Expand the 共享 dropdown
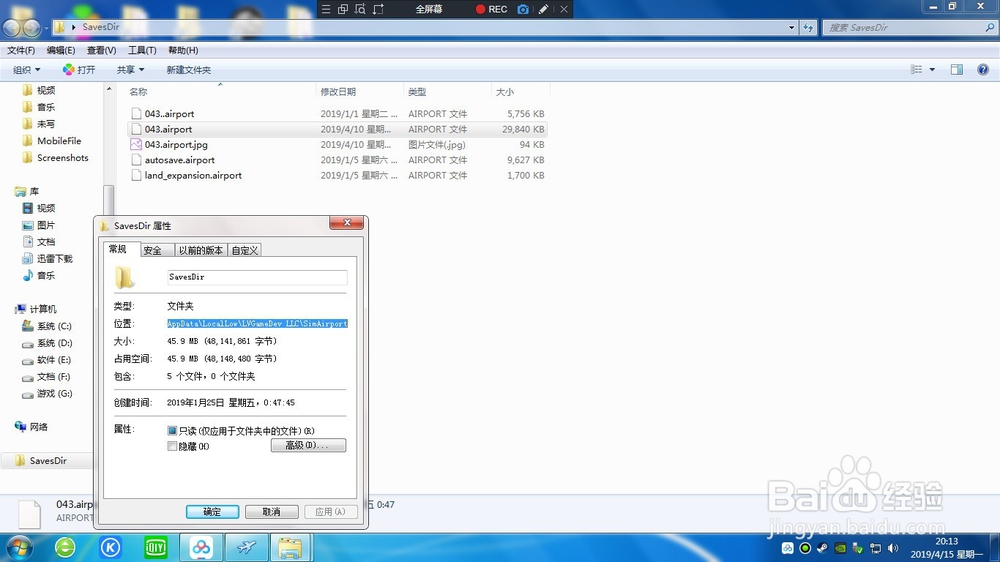The image size is (1000, 562). 130,70
